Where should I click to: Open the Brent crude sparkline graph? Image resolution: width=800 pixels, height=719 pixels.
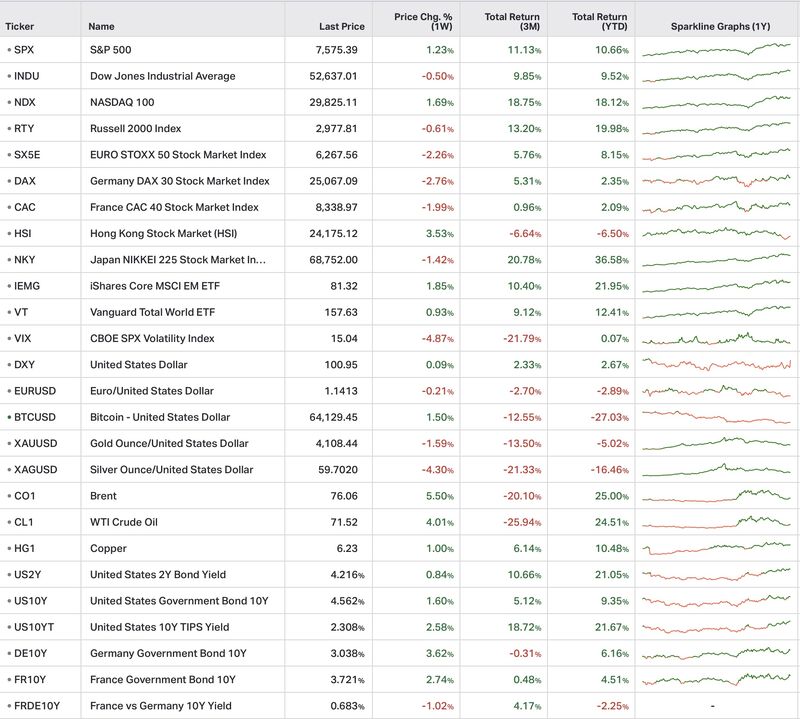[x=716, y=496]
